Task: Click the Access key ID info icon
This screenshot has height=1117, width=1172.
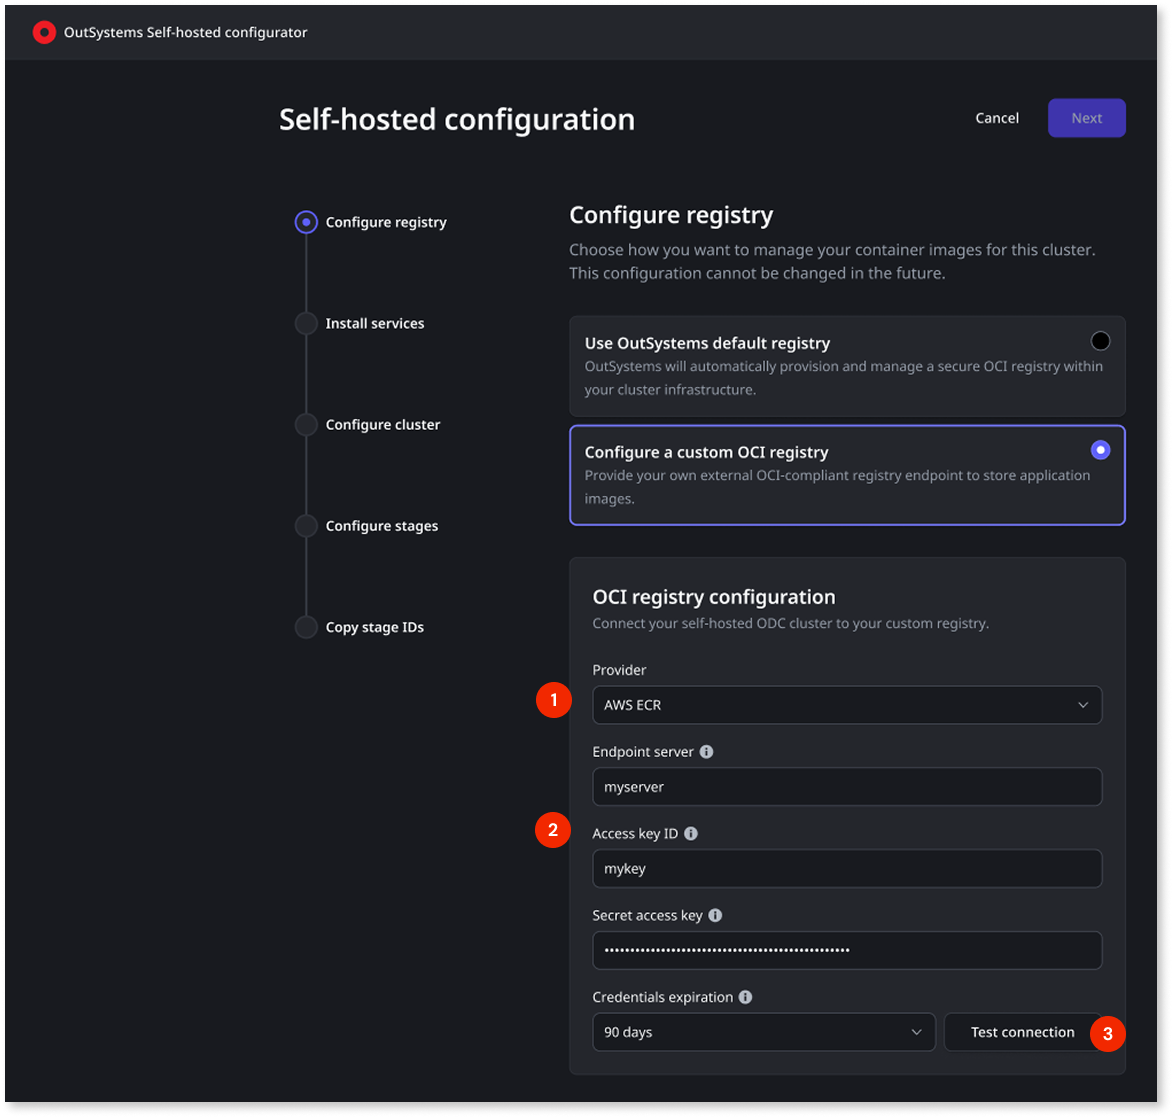Action: tap(691, 833)
